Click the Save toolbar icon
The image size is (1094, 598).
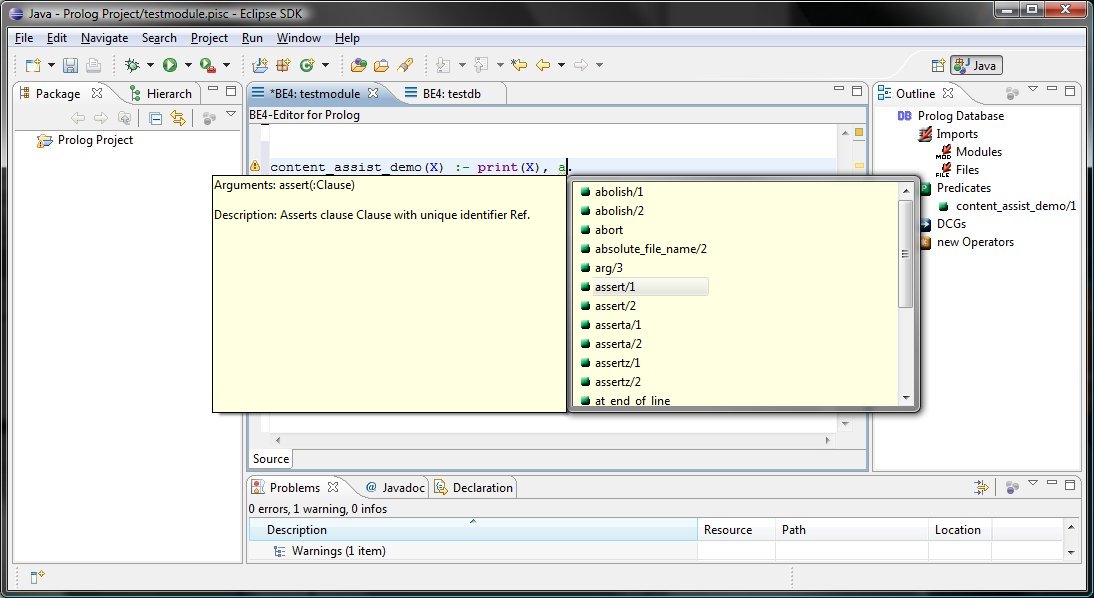click(x=70, y=65)
